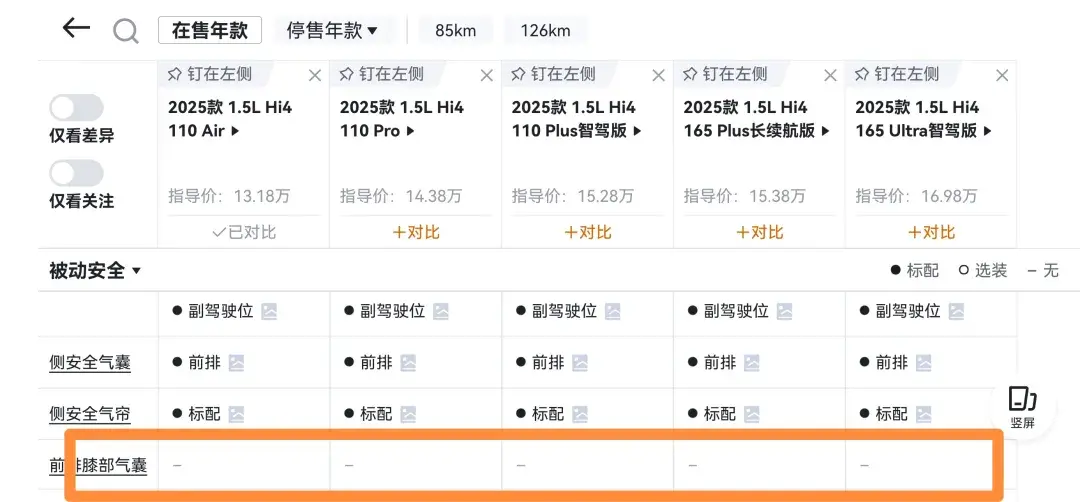Pin 110 Air column to left
The width and height of the screenshot is (1080, 502).
(209, 74)
